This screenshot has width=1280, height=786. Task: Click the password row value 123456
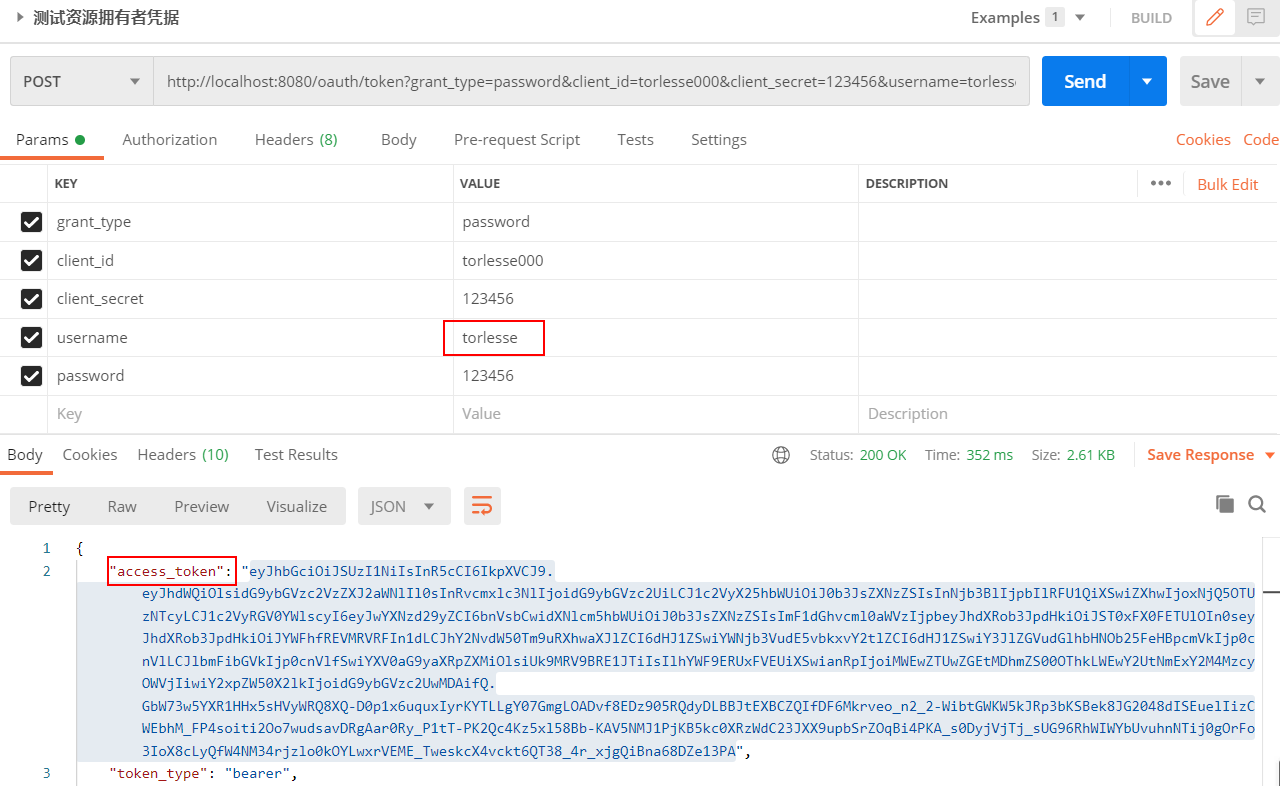click(x=488, y=376)
